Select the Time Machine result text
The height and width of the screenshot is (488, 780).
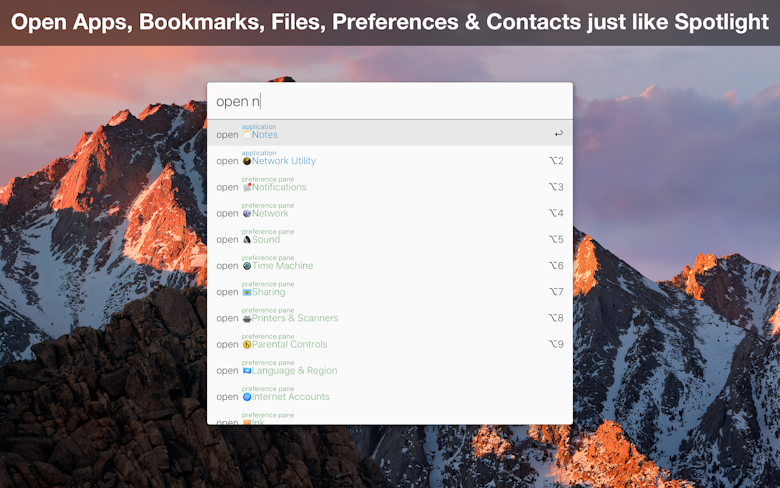click(x=283, y=266)
